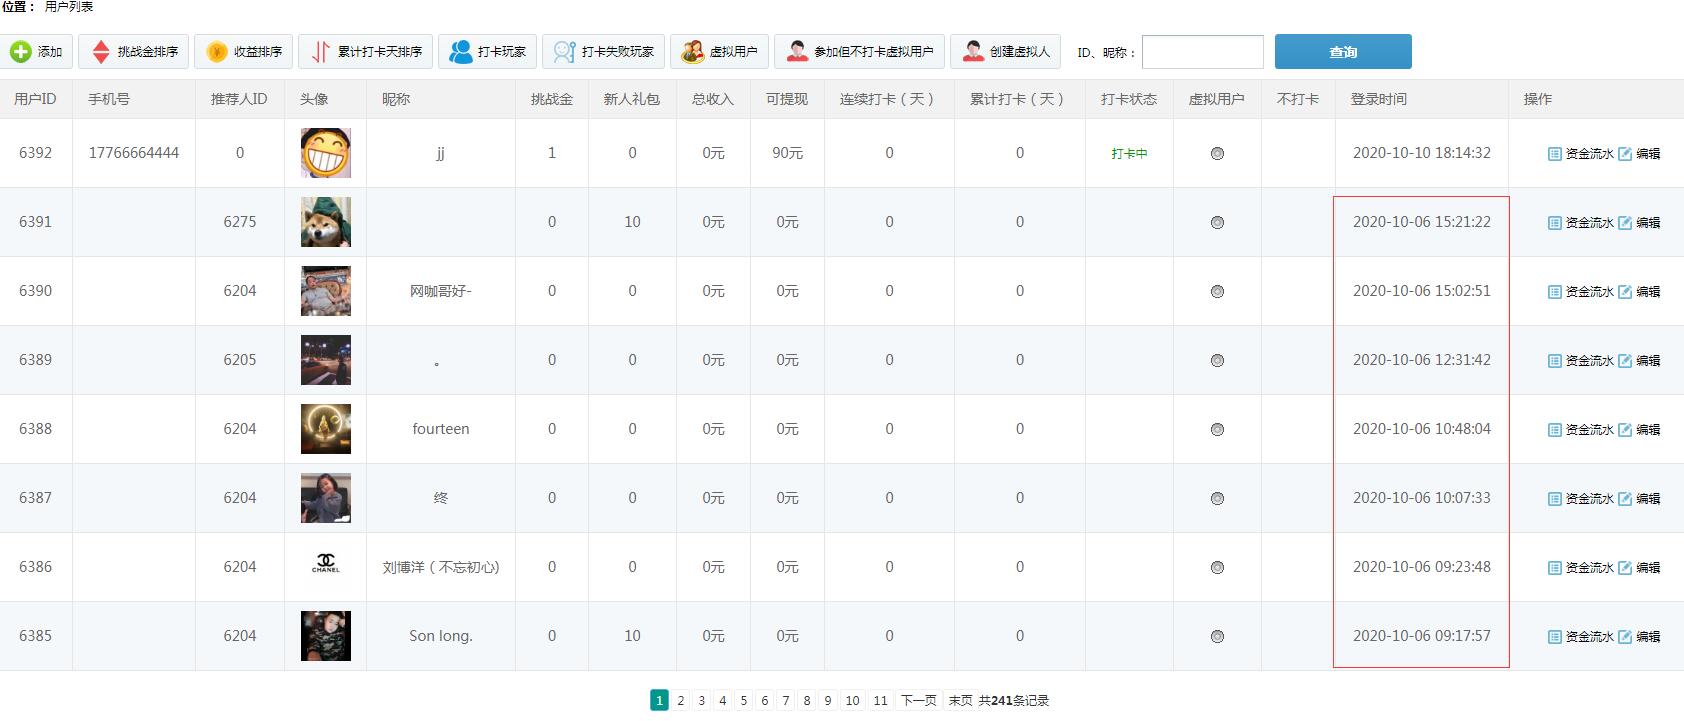Open 资金流水 for user 6386
1684x721 pixels.
click(x=1581, y=568)
